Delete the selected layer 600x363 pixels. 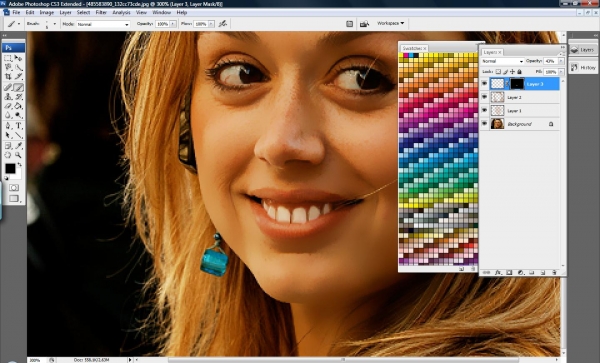coord(554,272)
